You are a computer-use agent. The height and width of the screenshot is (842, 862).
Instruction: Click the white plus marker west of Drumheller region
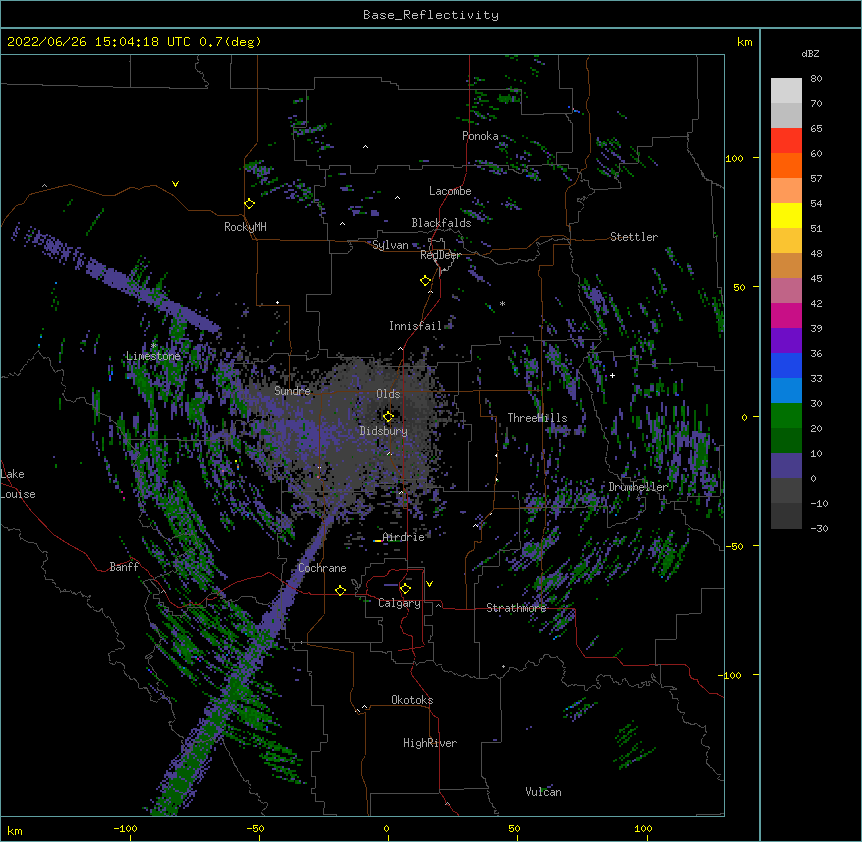(x=612, y=375)
